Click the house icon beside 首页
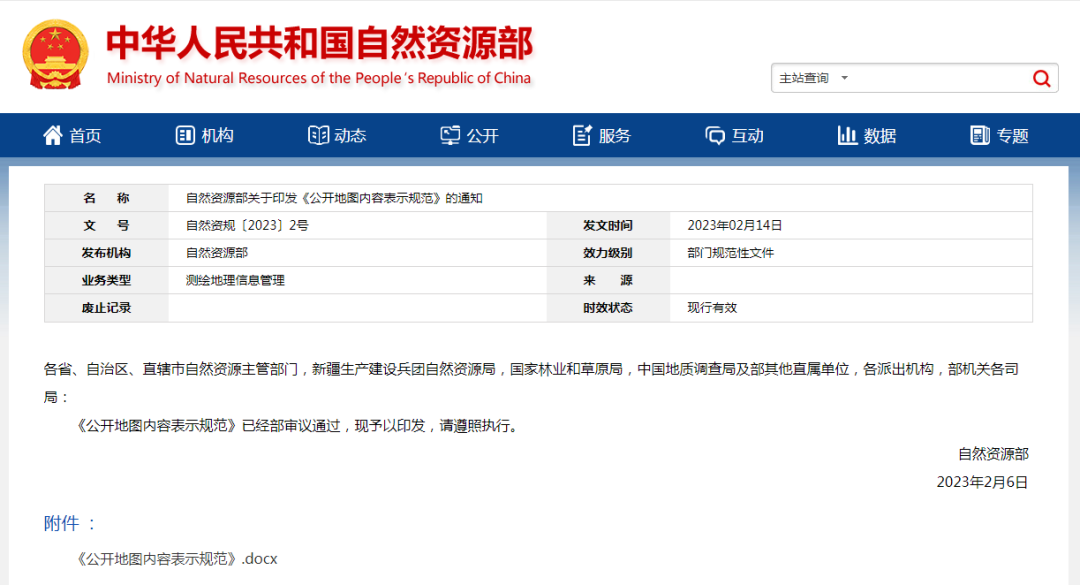 pos(52,135)
